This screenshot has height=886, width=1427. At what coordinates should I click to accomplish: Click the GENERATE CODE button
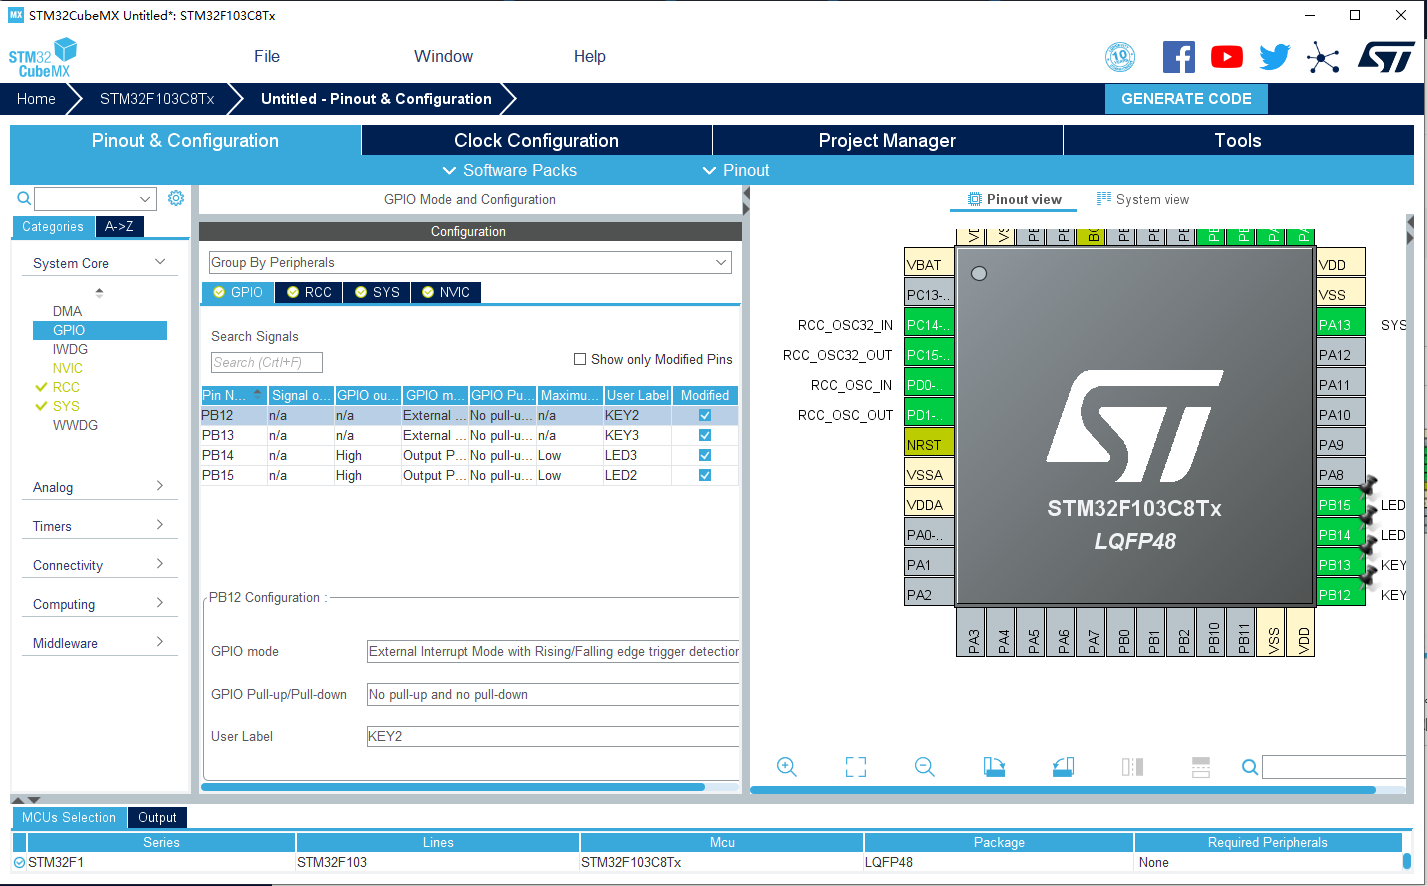(x=1186, y=99)
